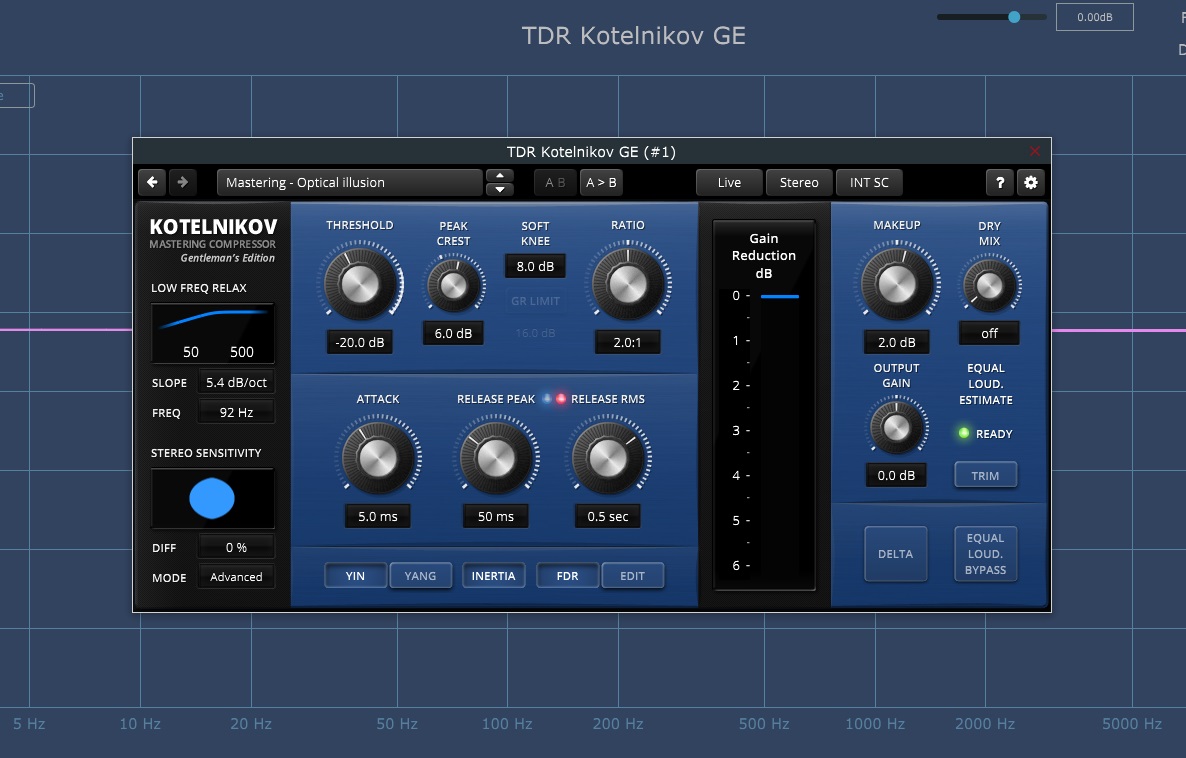Click the Dry Mix knob
1186x758 pixels.
989,285
